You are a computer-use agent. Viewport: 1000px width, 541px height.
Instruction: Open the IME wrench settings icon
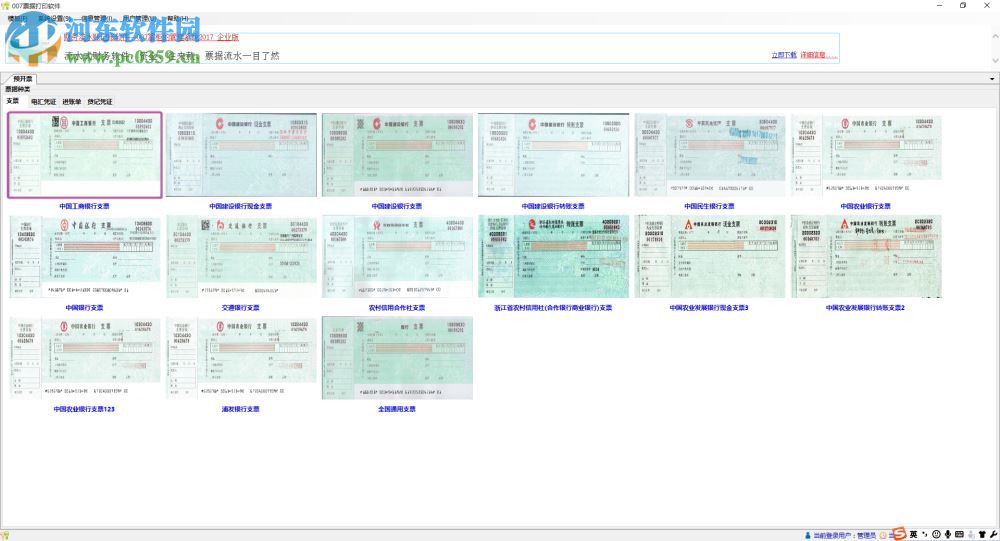pos(993,534)
